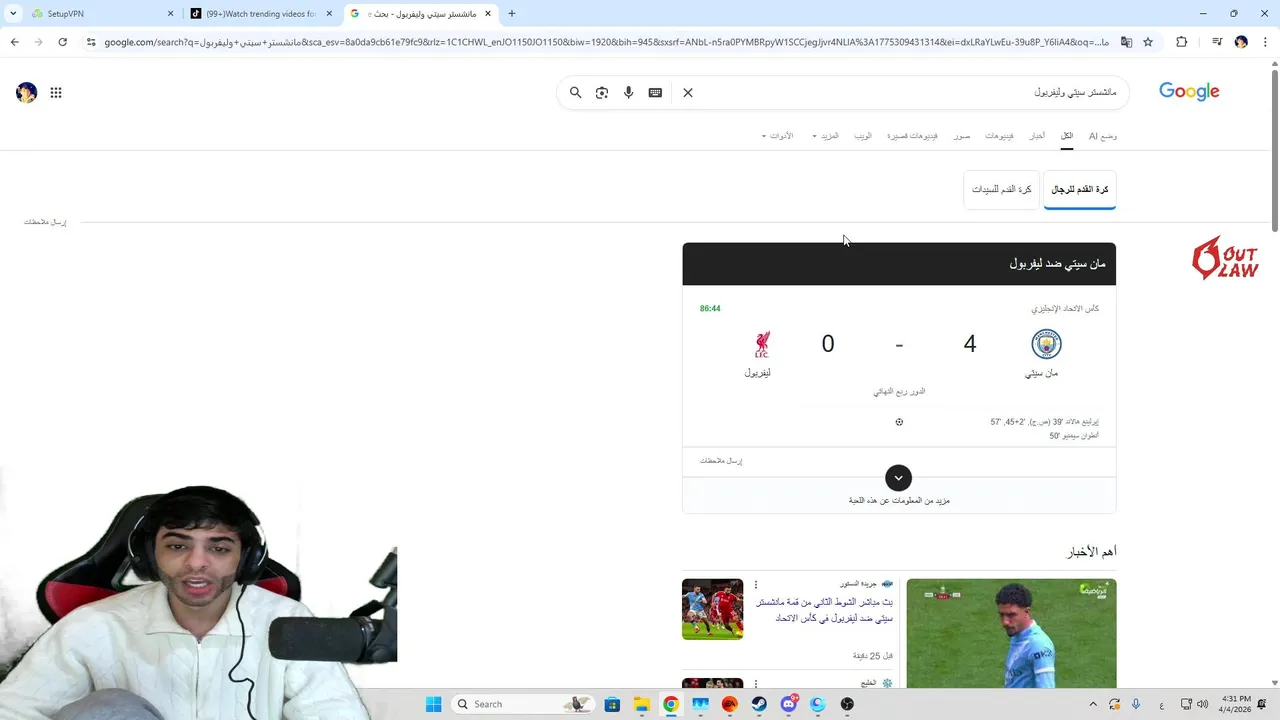Image resolution: width=1280 pixels, height=720 pixels.
Task: Click the Windows taskbar Search box
Action: click(x=521, y=704)
